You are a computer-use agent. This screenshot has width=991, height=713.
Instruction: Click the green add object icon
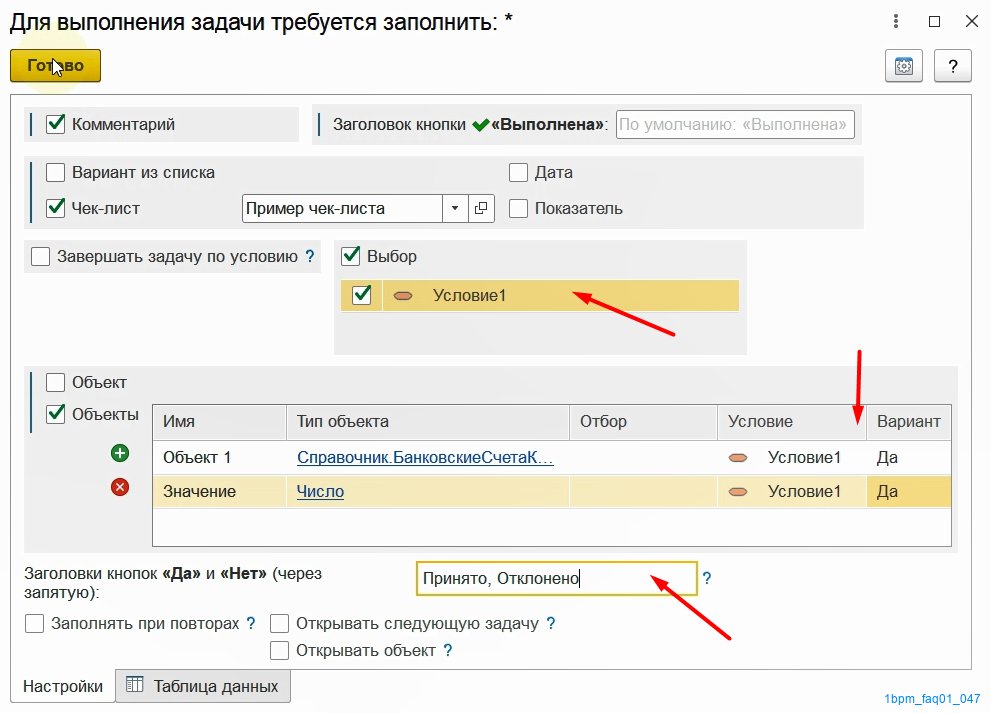tap(119, 453)
